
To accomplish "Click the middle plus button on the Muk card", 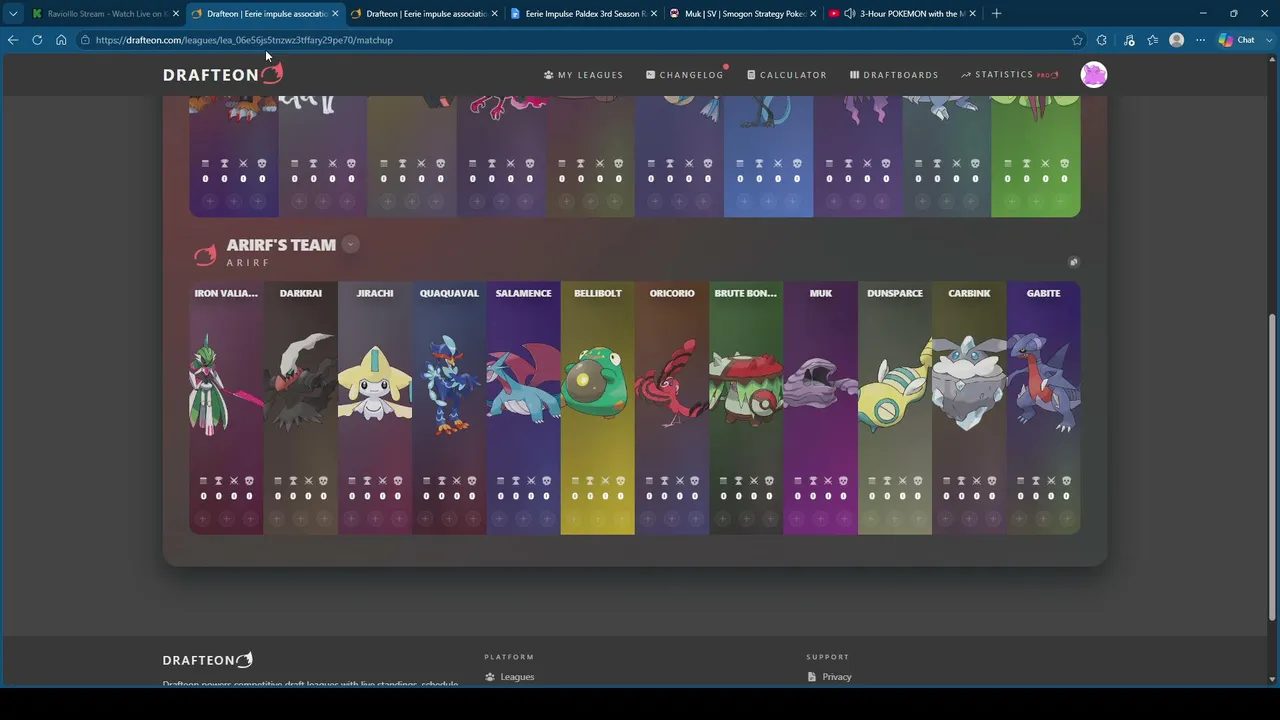I will pos(820,518).
